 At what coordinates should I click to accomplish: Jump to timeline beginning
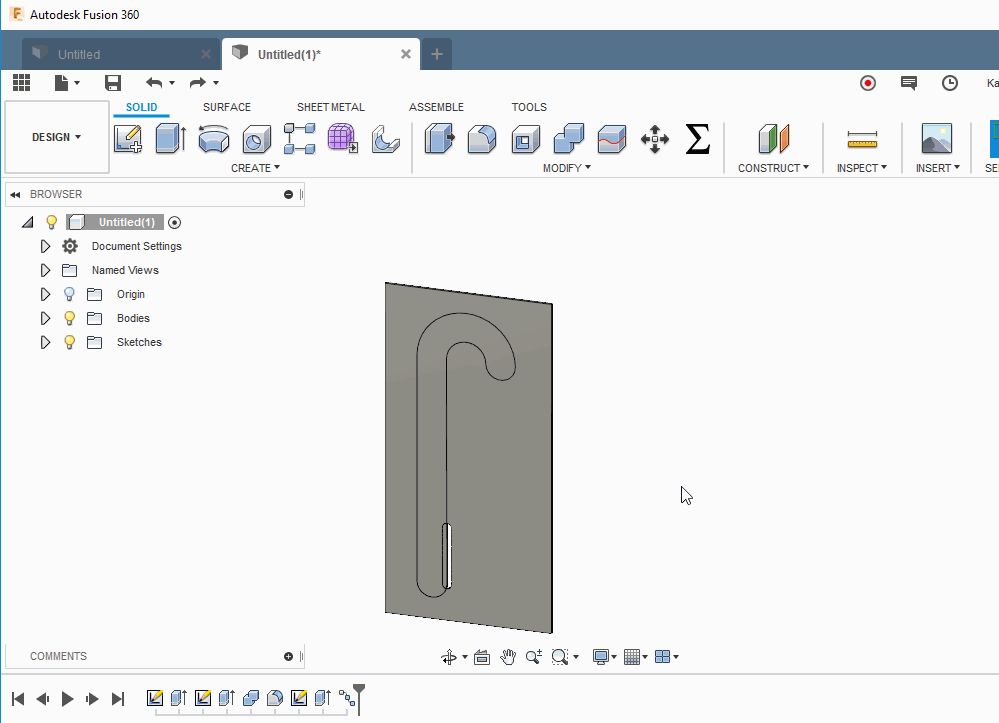(x=18, y=699)
